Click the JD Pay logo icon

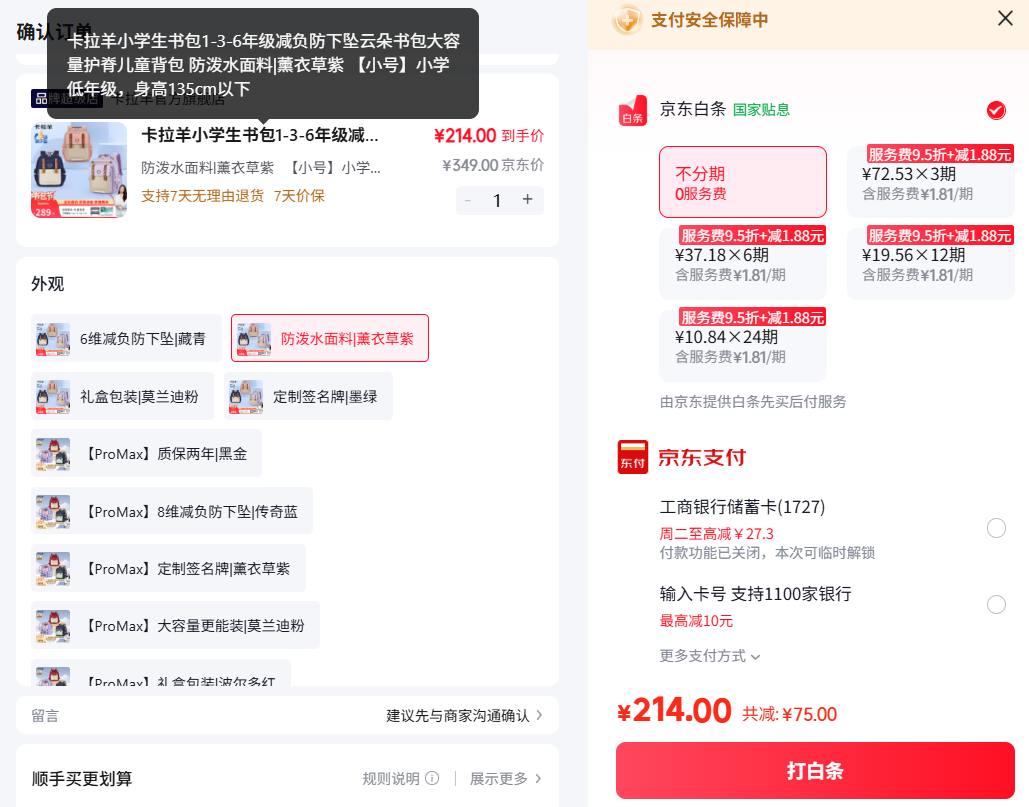pos(633,457)
